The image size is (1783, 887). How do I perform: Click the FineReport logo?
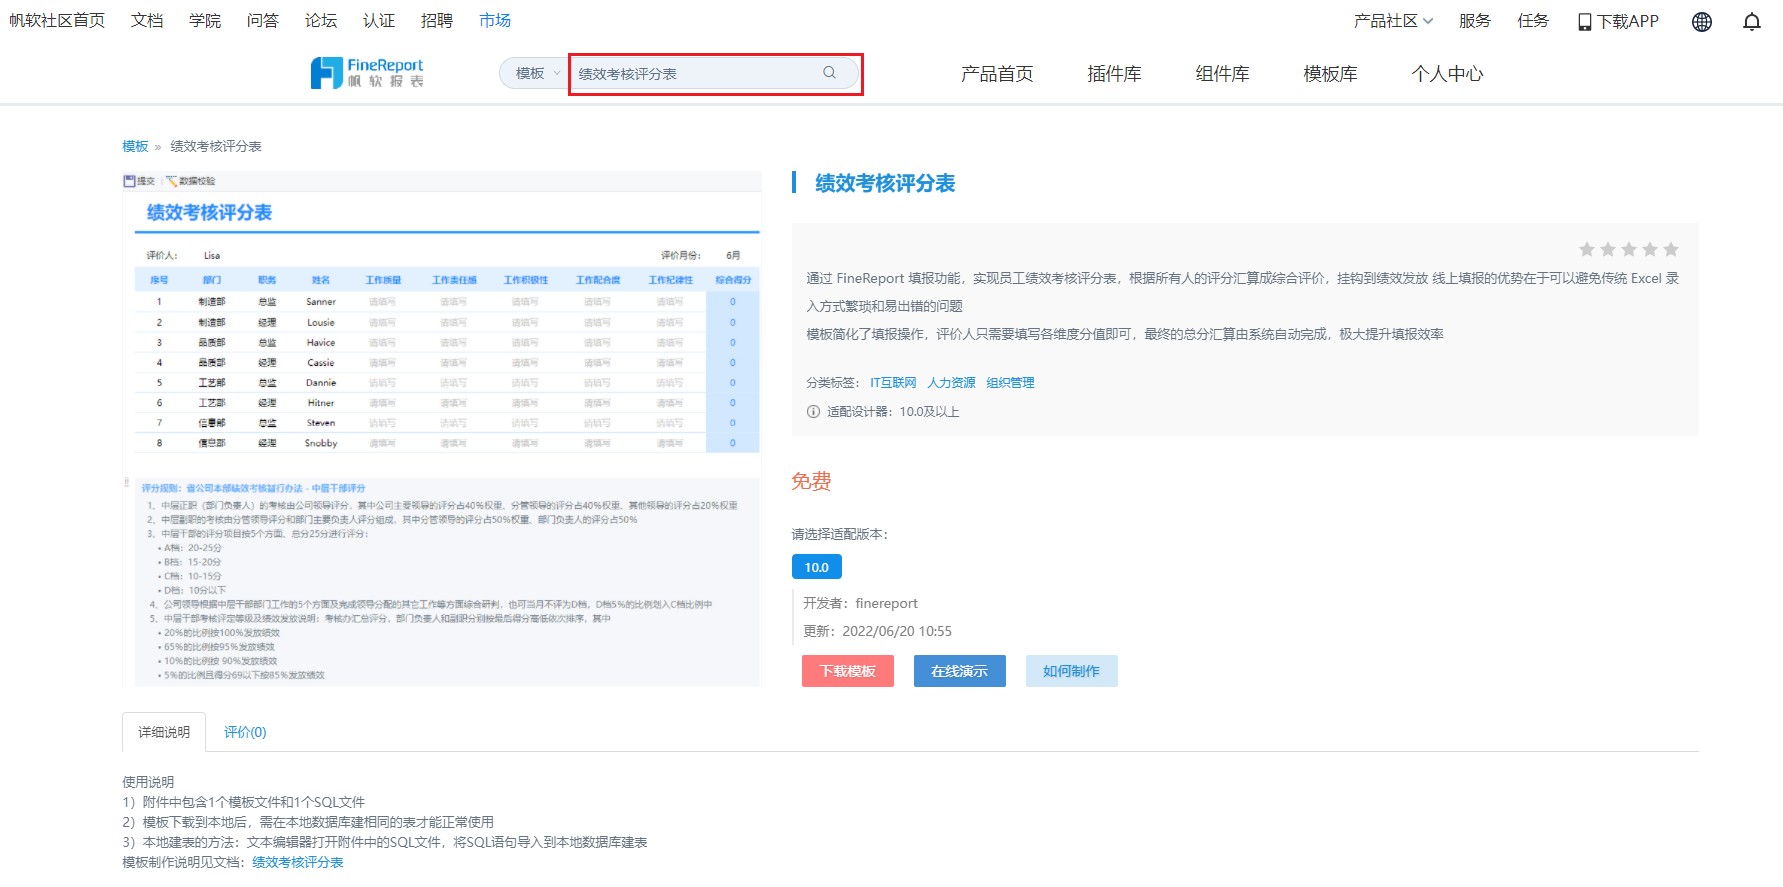367,73
